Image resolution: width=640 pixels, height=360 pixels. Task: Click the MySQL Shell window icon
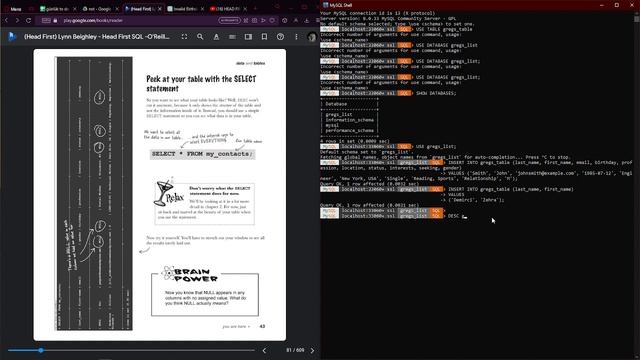[325, 5]
